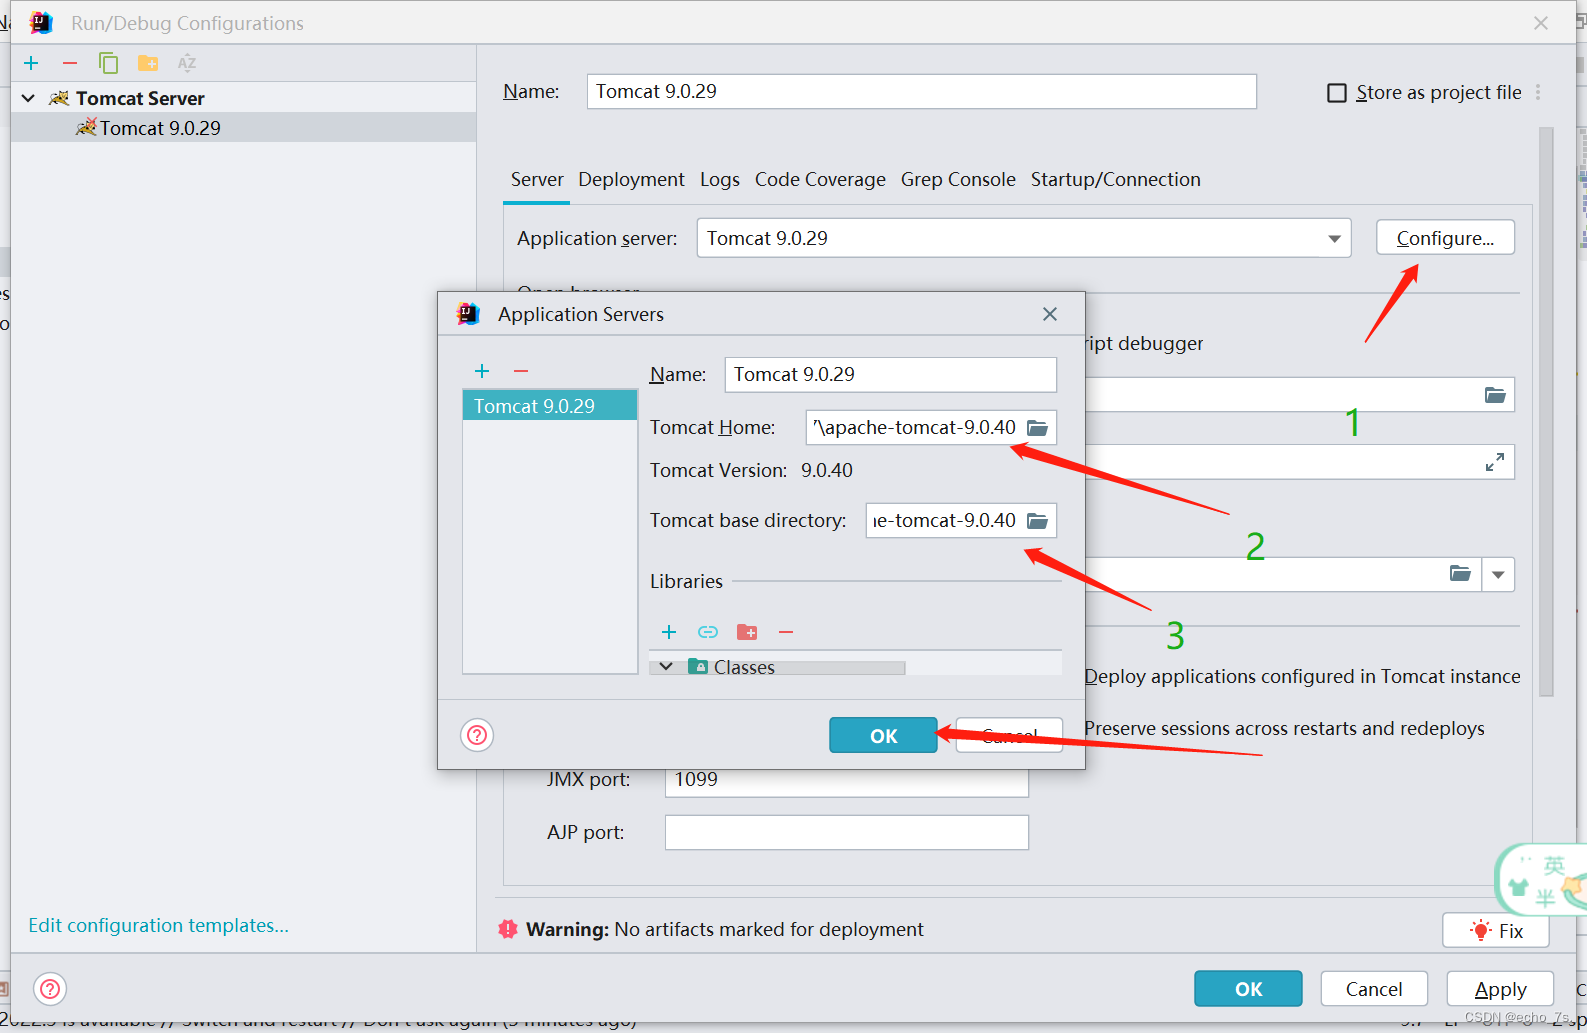Screen dimensions: 1587x1033
Task: Remove library with red minus under Libraries
Action: tap(786, 632)
